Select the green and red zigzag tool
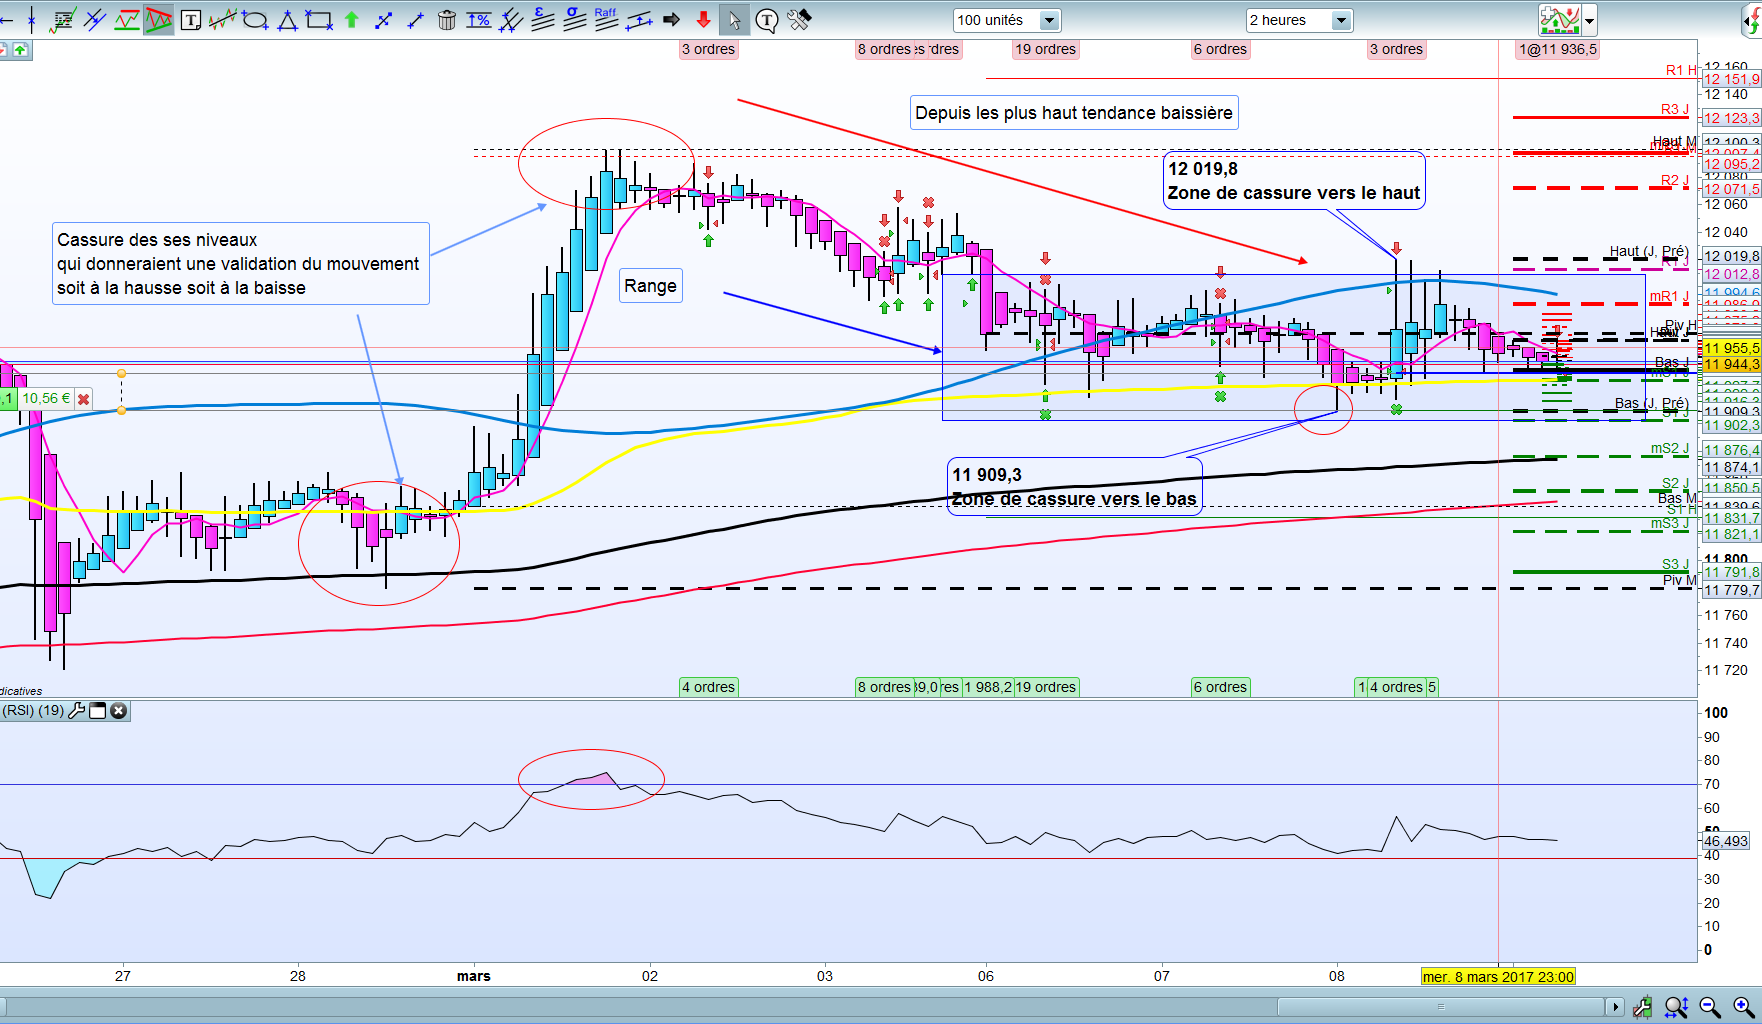Image resolution: width=1762 pixels, height=1024 pixels. (127, 19)
